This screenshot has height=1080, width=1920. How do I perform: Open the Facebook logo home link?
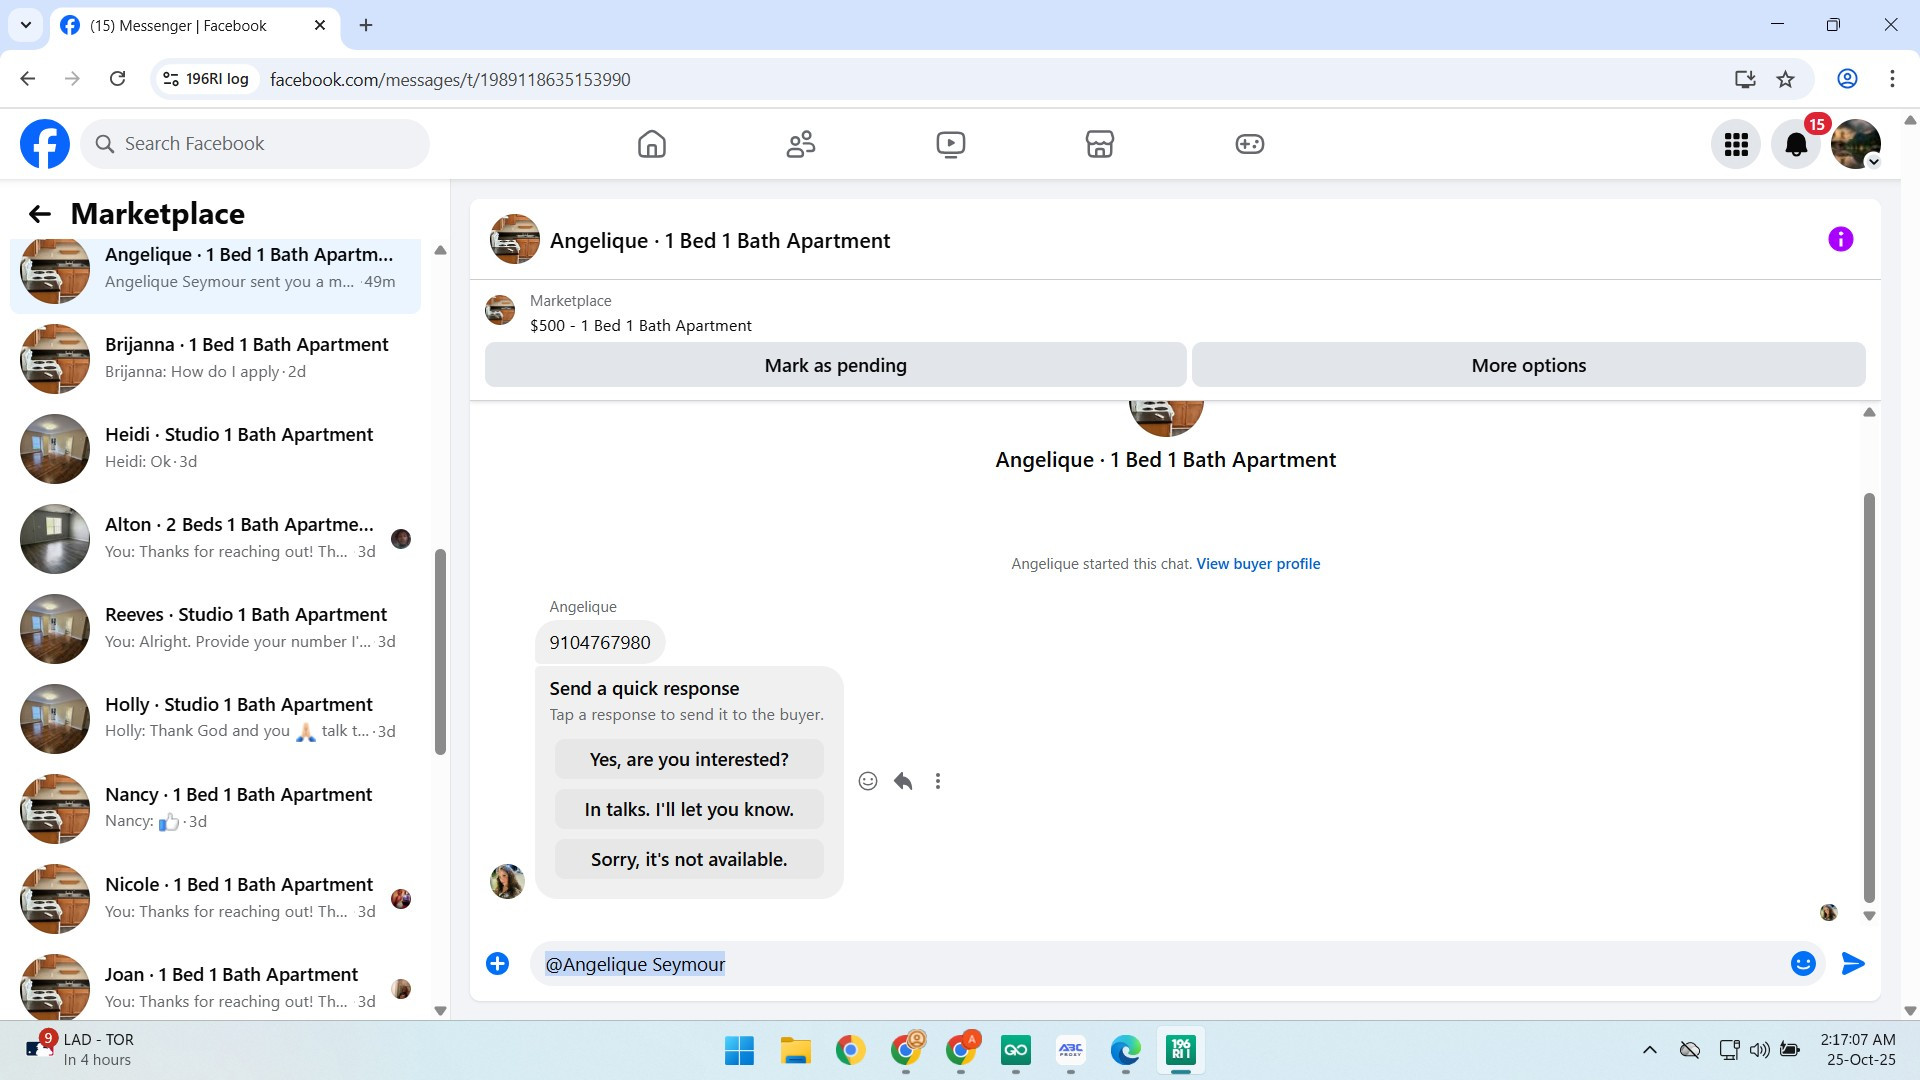coord(45,144)
